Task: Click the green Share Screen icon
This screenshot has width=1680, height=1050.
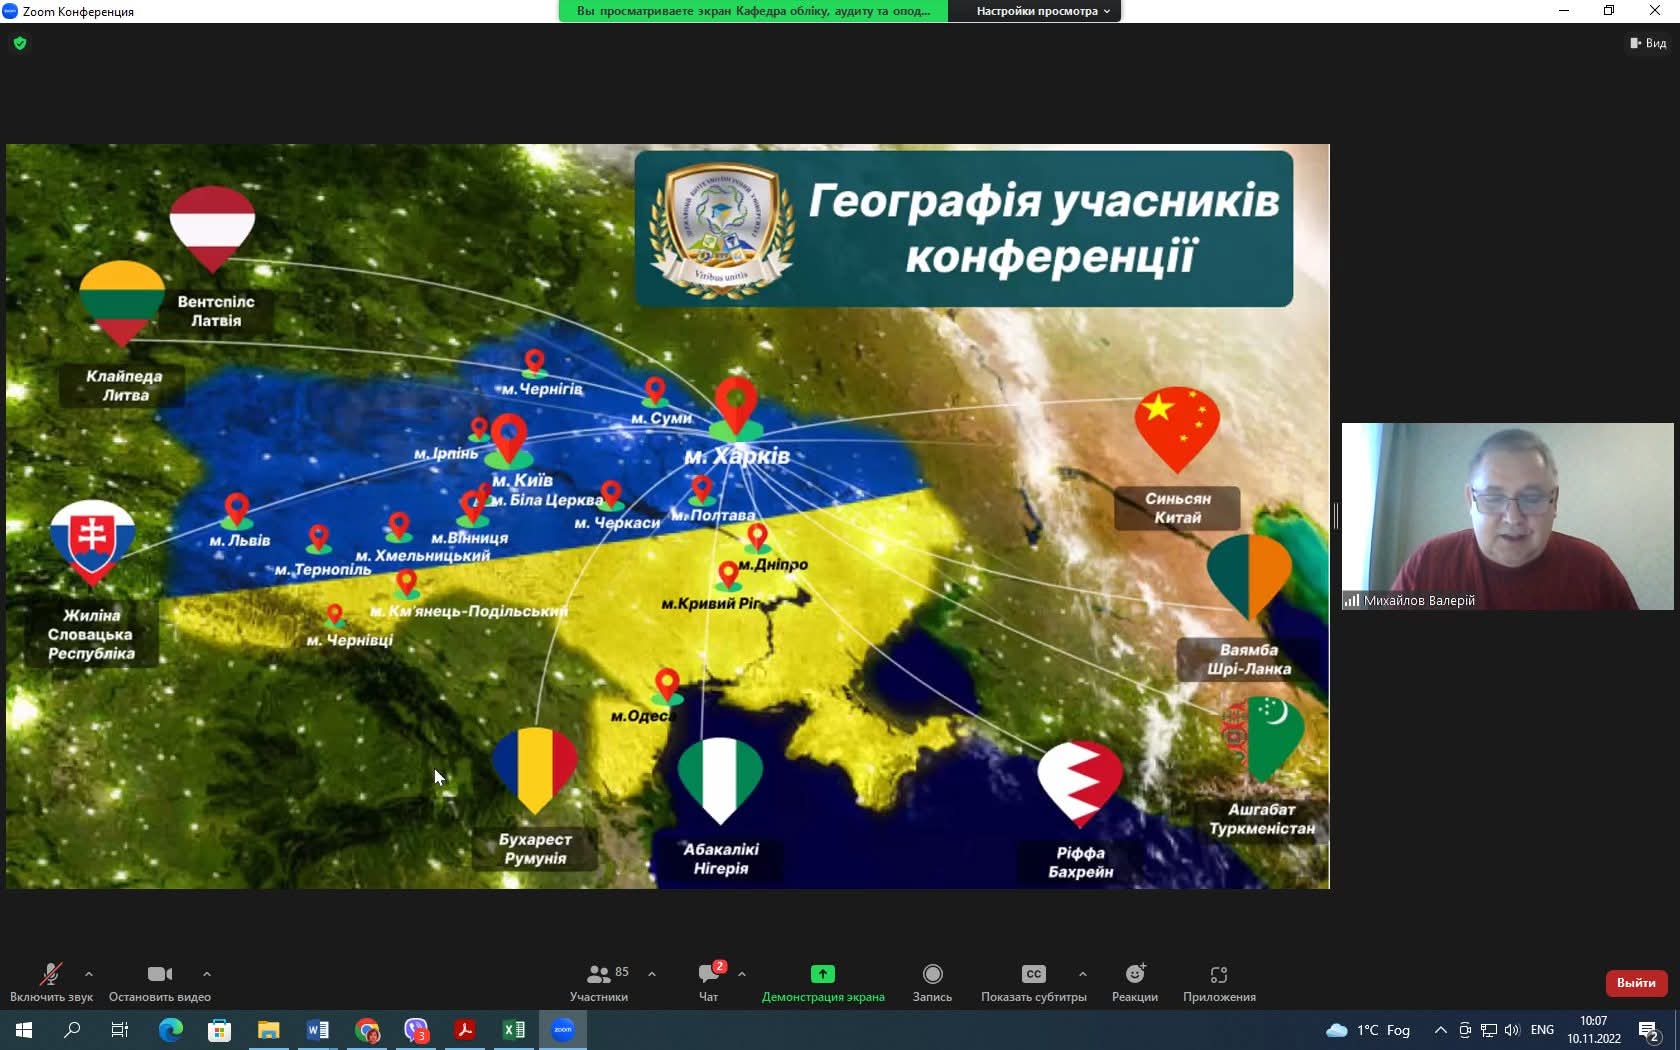Action: coord(822,974)
